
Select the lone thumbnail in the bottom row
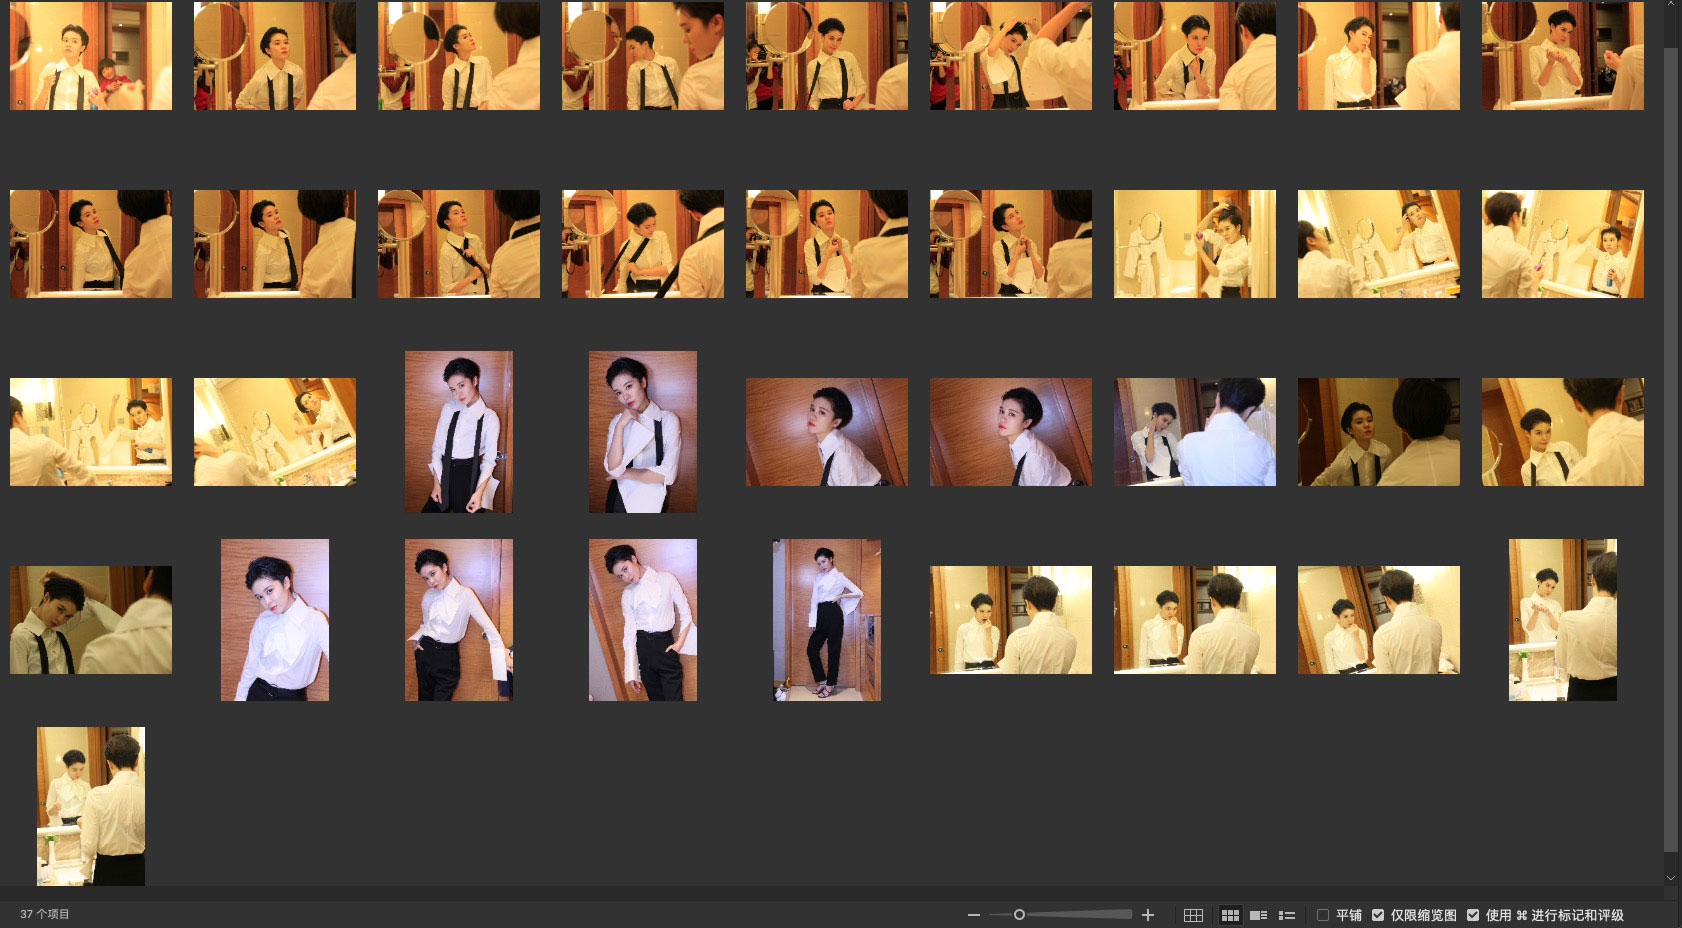pos(91,806)
